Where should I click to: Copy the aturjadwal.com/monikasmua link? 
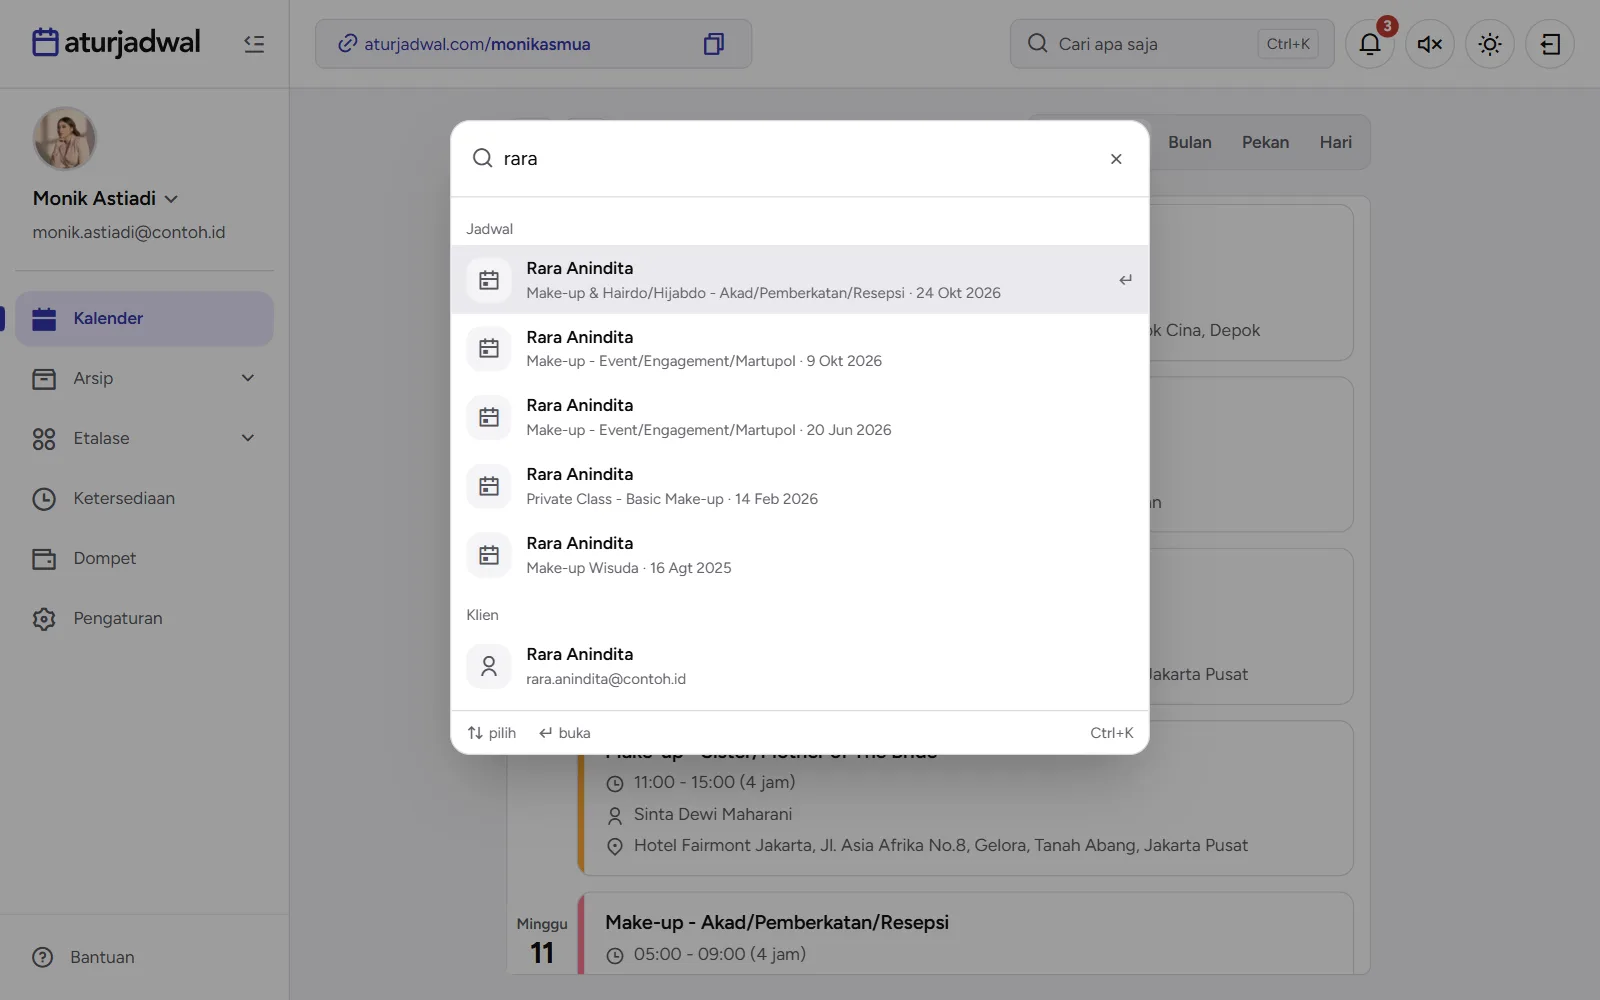point(713,44)
